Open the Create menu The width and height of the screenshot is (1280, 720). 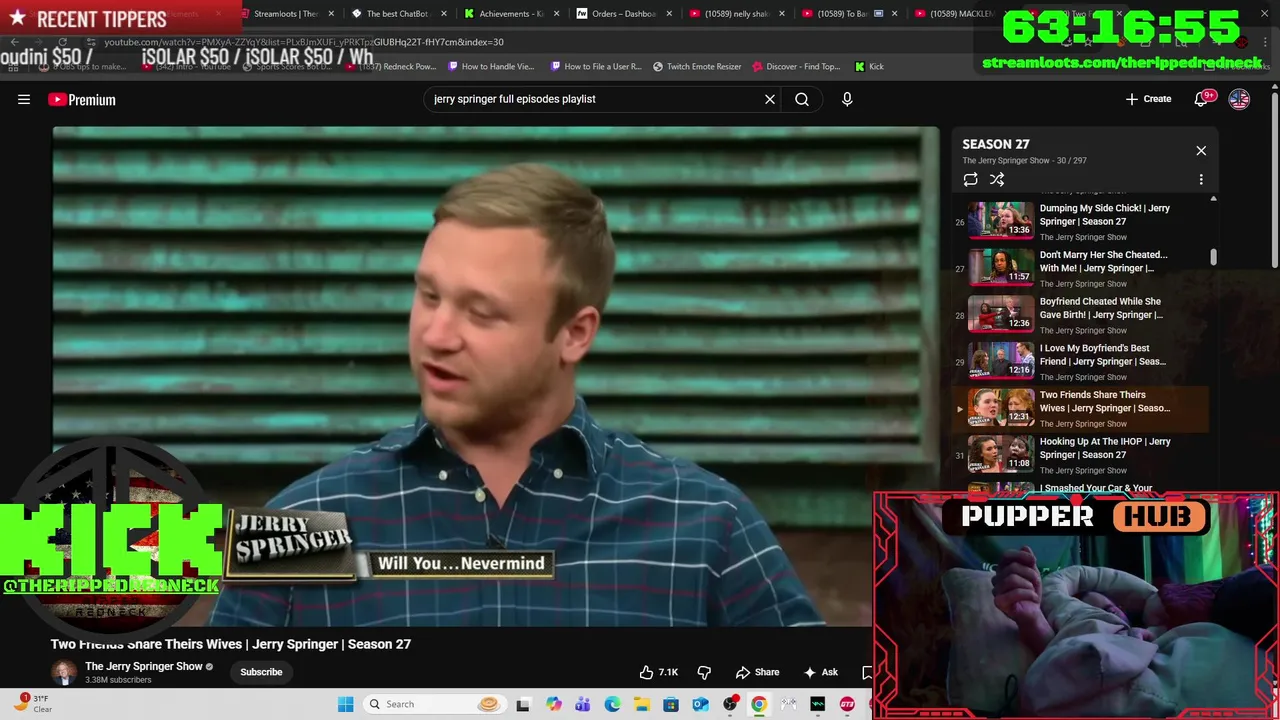(1148, 99)
